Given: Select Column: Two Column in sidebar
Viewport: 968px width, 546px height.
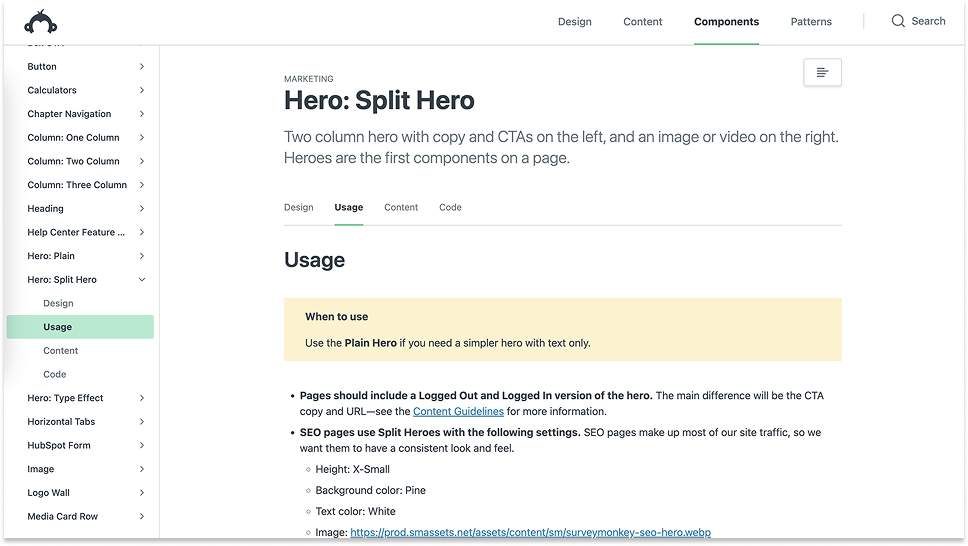Looking at the screenshot, I should point(73,161).
